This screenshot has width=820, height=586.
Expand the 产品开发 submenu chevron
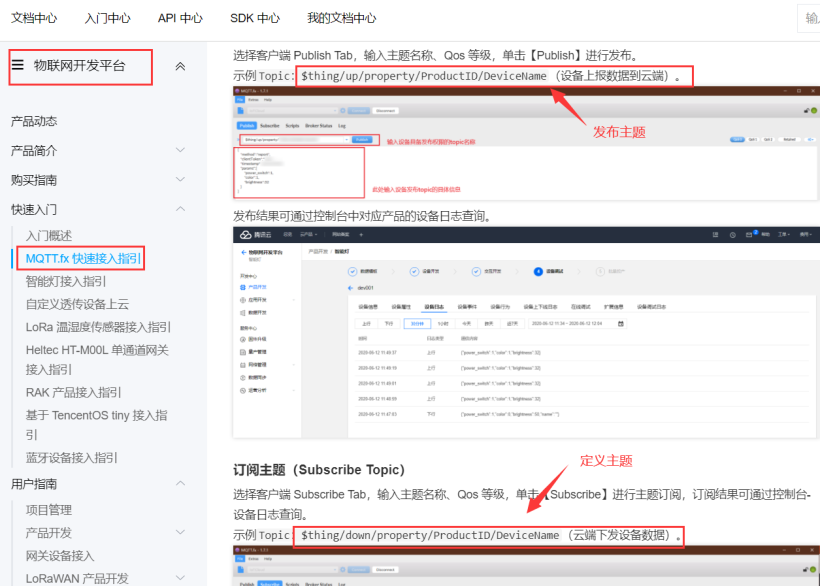point(180,533)
